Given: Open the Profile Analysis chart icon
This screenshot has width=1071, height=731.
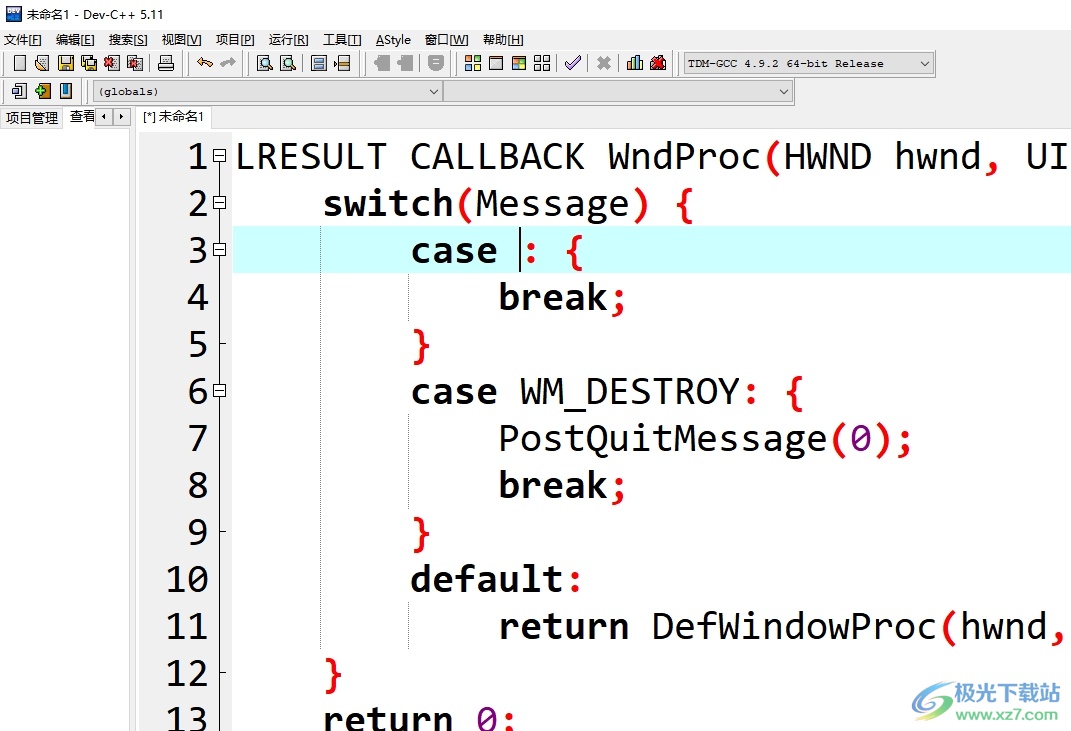Looking at the screenshot, I should tap(635, 64).
